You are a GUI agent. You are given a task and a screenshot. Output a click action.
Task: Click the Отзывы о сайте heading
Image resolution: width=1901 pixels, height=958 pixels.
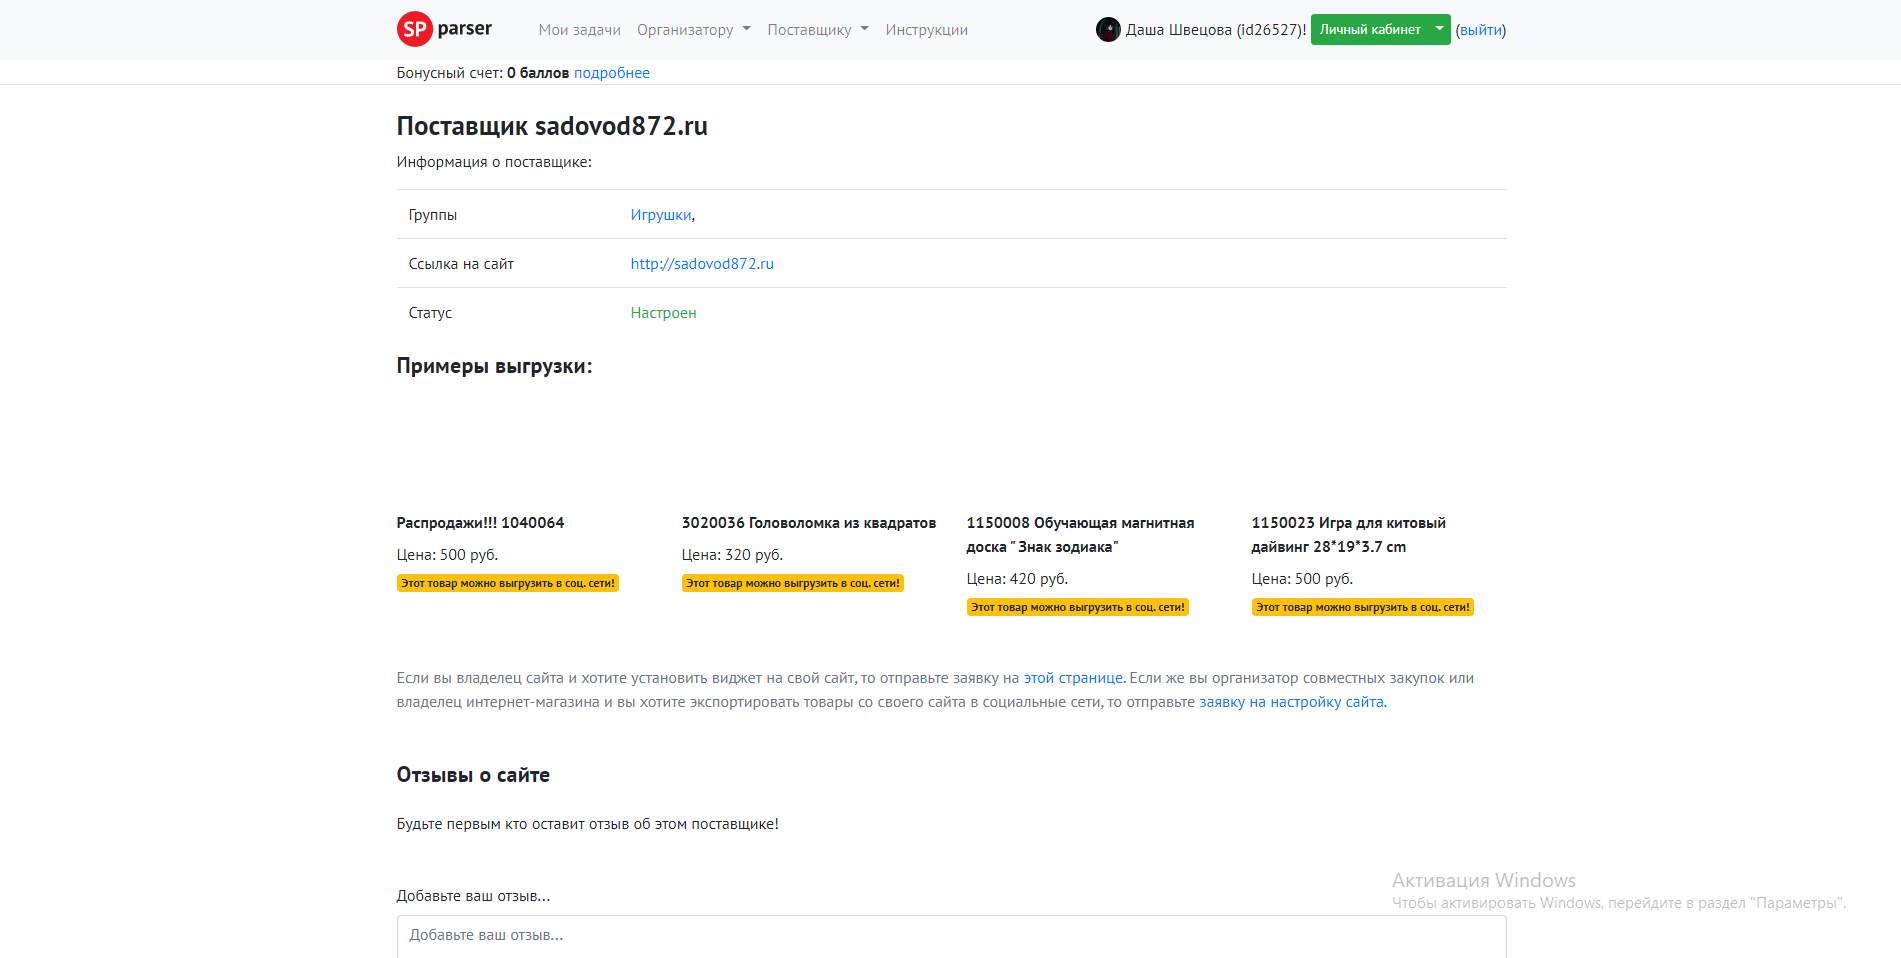click(473, 775)
